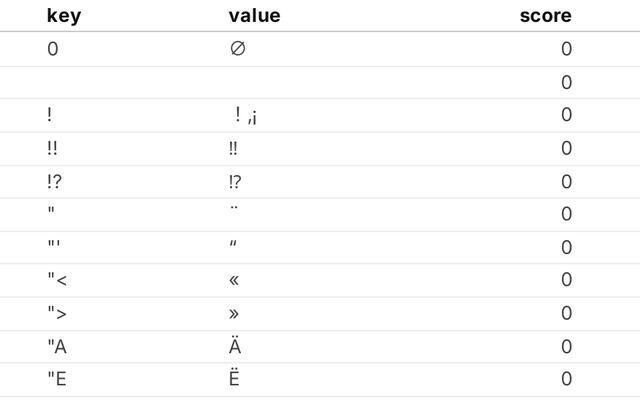
Task: Click the right guillemet » value
Action: pyautogui.click(x=234, y=313)
